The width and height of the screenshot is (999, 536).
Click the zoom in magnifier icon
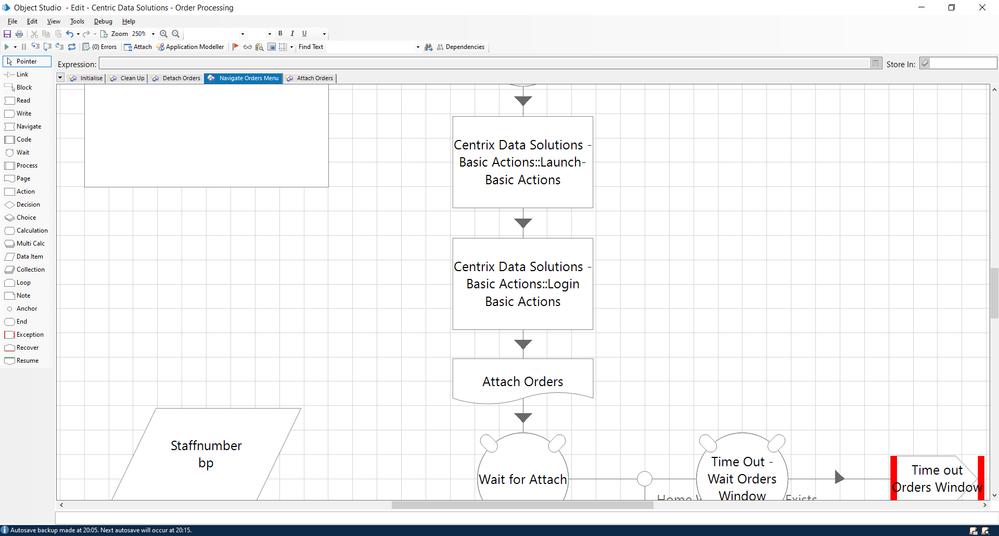164,34
